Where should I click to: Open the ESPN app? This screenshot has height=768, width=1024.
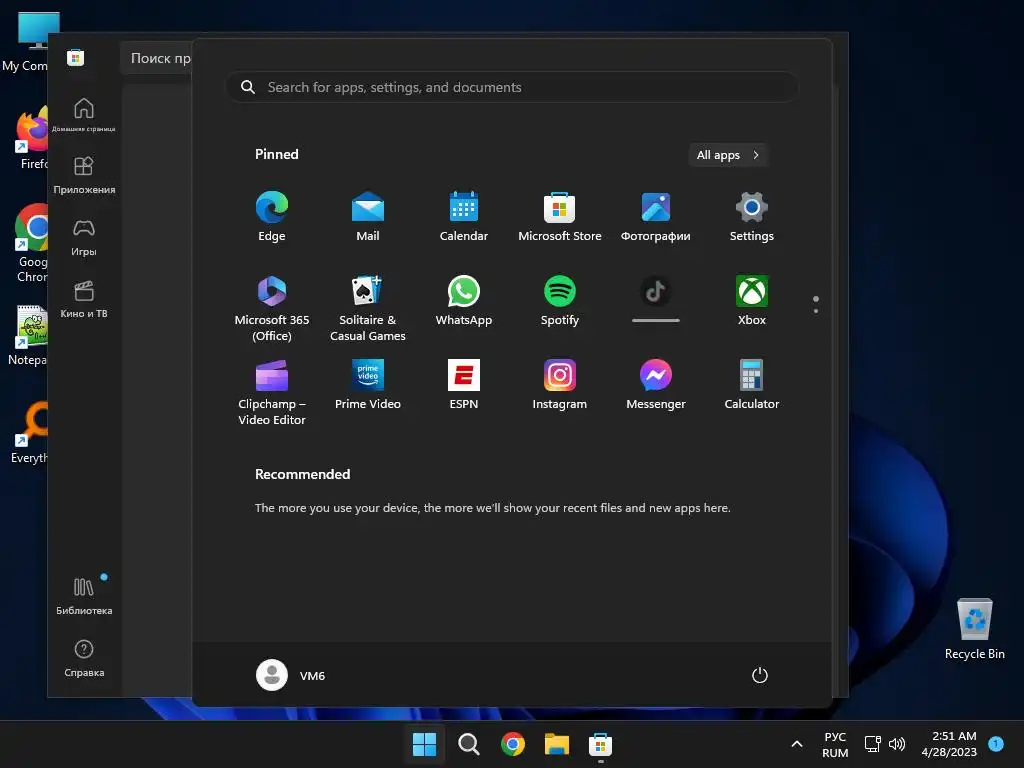(464, 384)
